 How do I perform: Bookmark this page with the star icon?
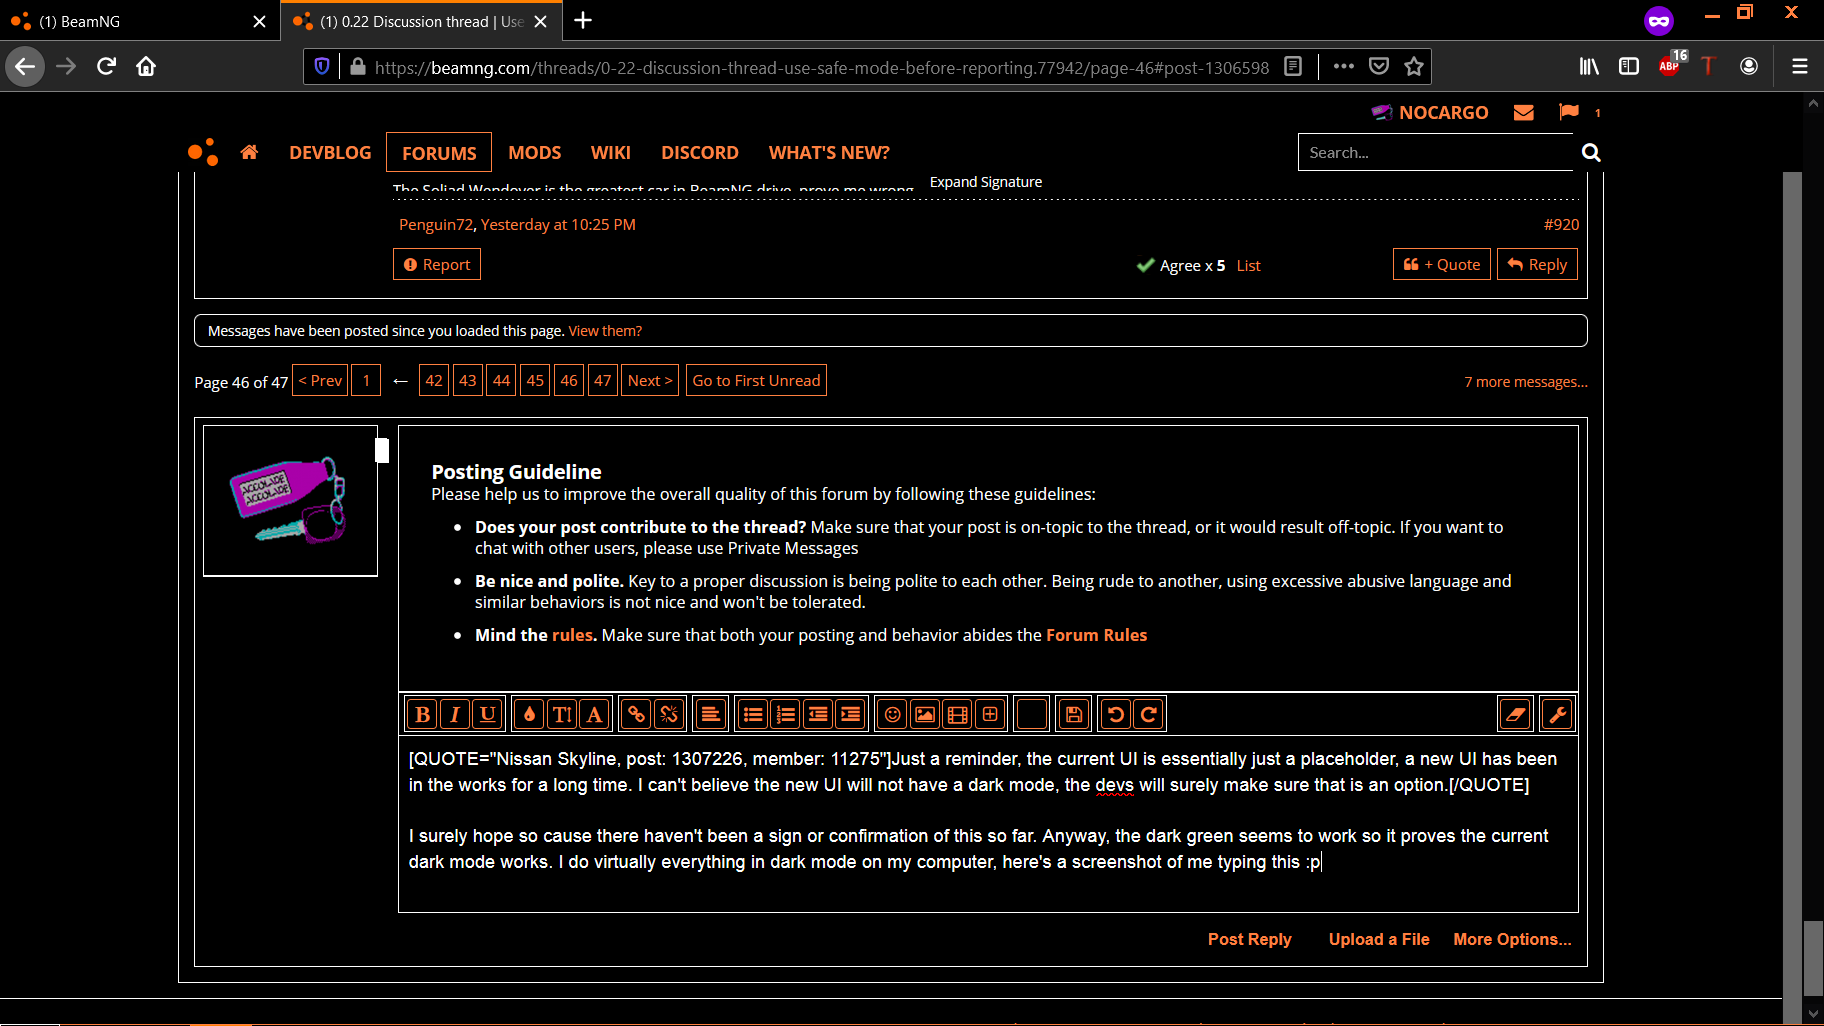coord(1414,66)
